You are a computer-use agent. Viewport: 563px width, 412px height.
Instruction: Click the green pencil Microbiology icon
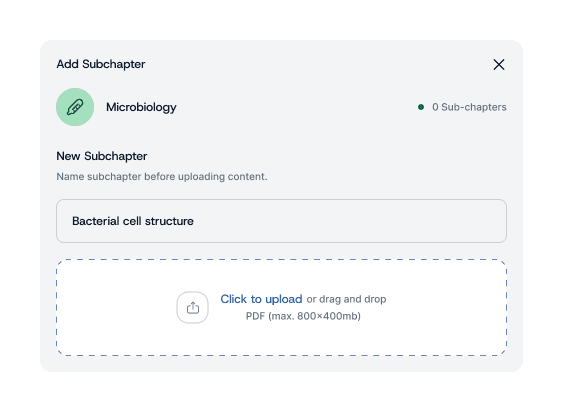(x=75, y=107)
